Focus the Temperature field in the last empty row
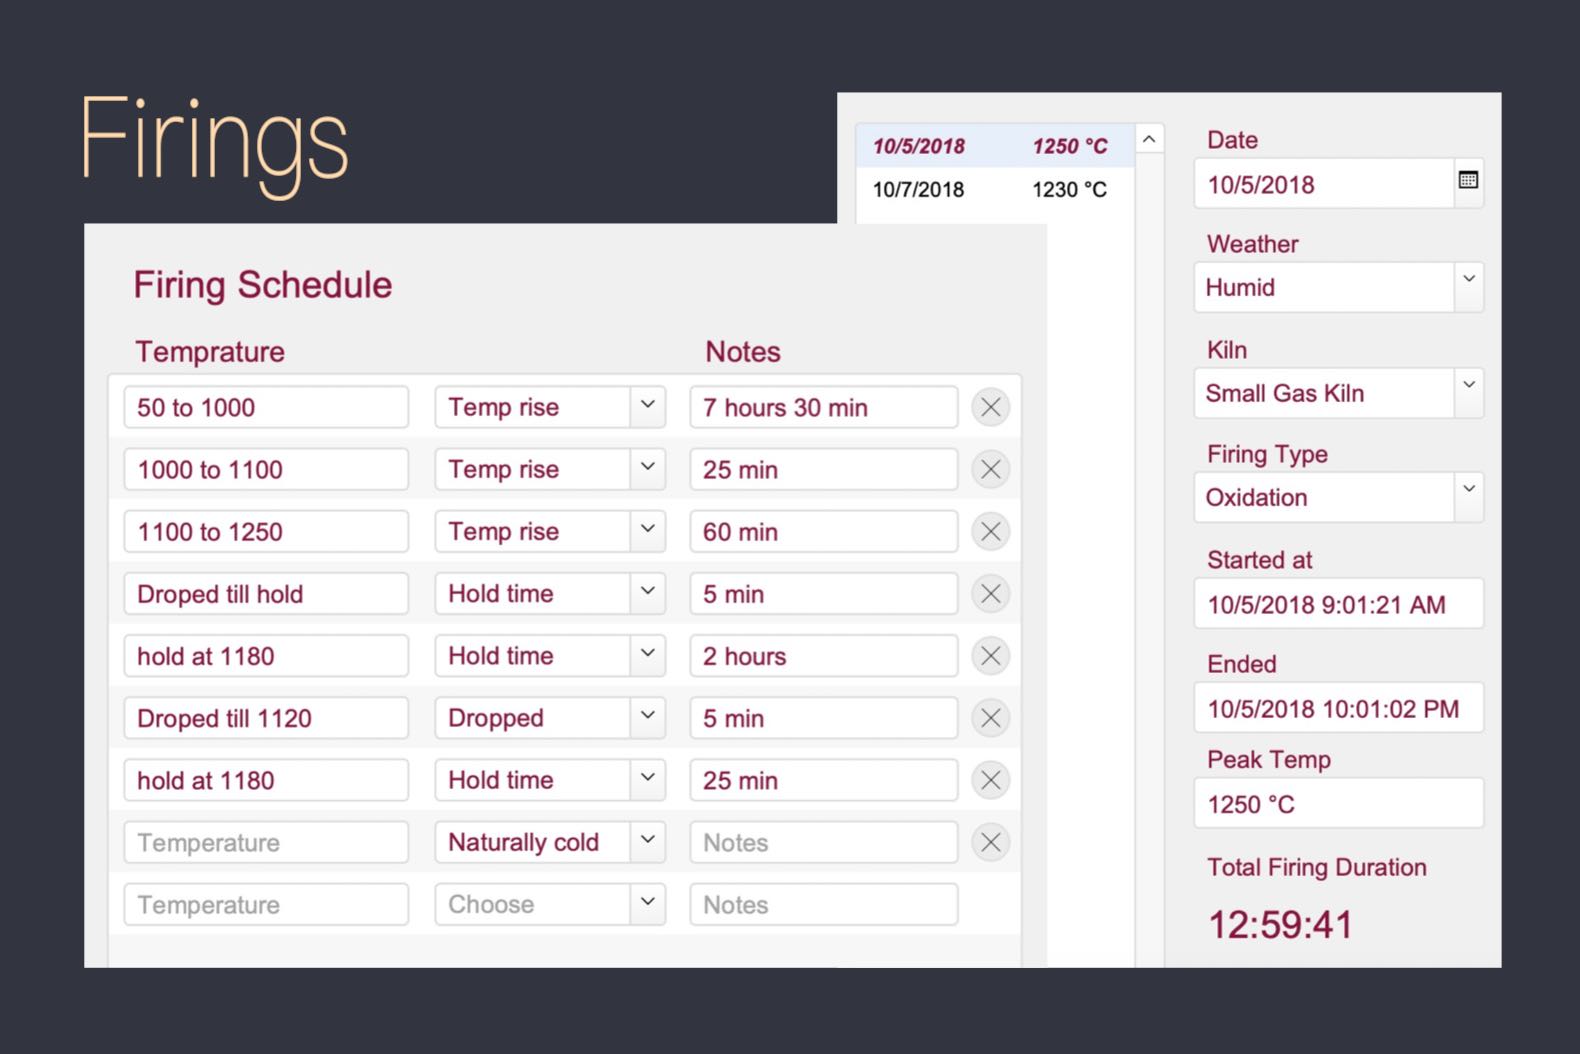This screenshot has width=1580, height=1054. tap(266, 903)
